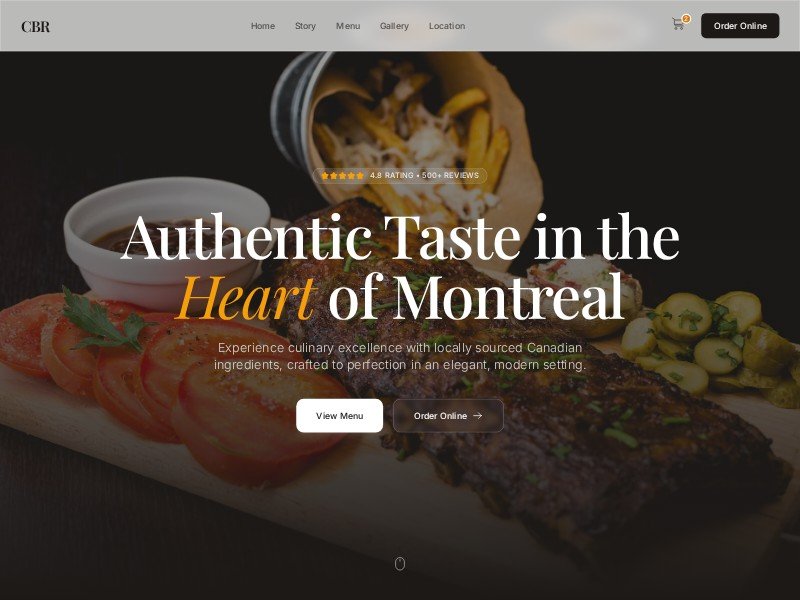Open the Story nav link
Screen dimensions: 800x600
click(305, 26)
